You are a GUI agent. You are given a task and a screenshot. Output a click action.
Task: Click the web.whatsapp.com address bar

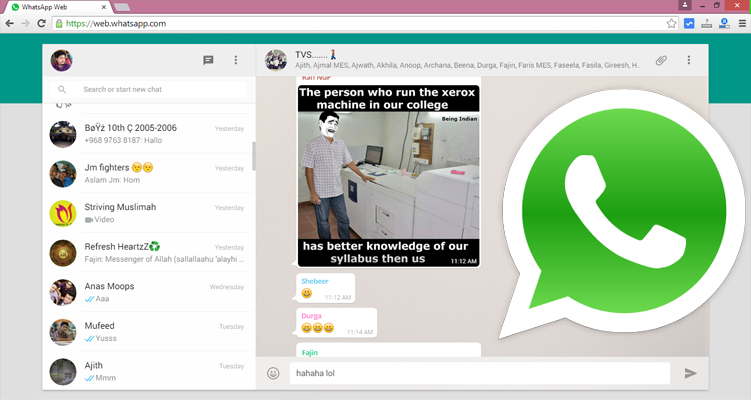click(x=359, y=23)
